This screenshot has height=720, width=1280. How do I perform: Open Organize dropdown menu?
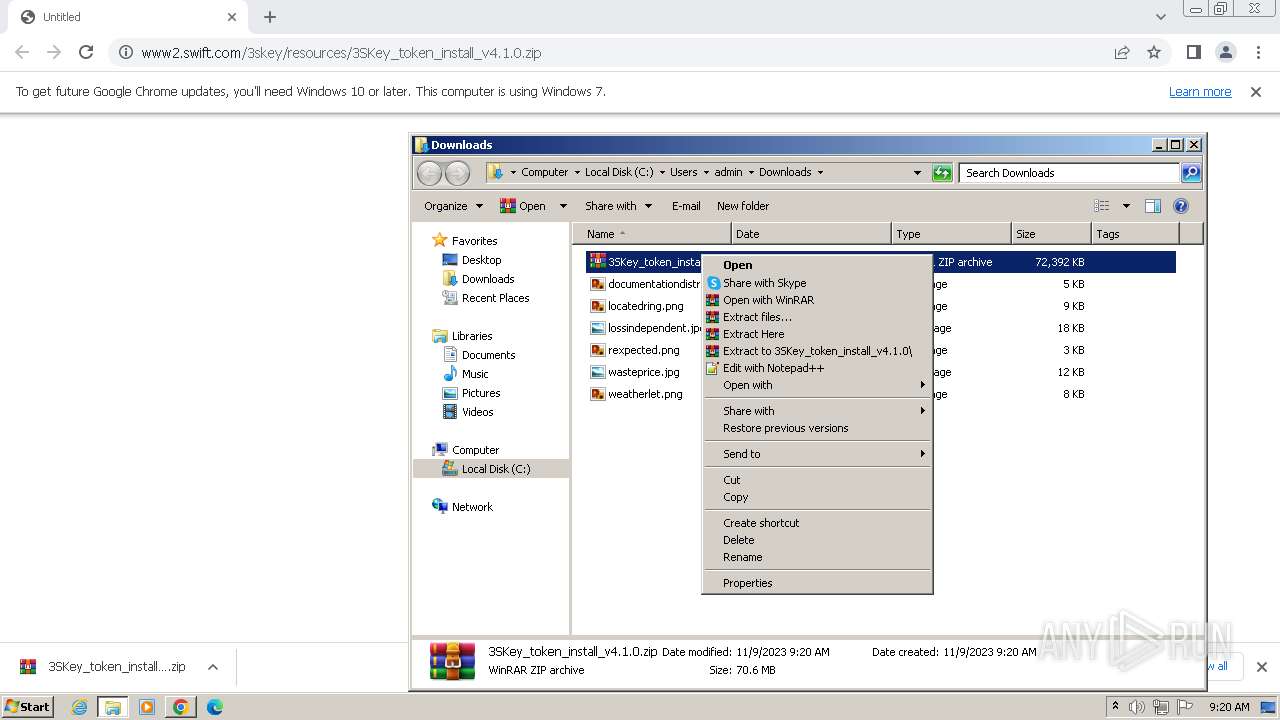pos(453,206)
